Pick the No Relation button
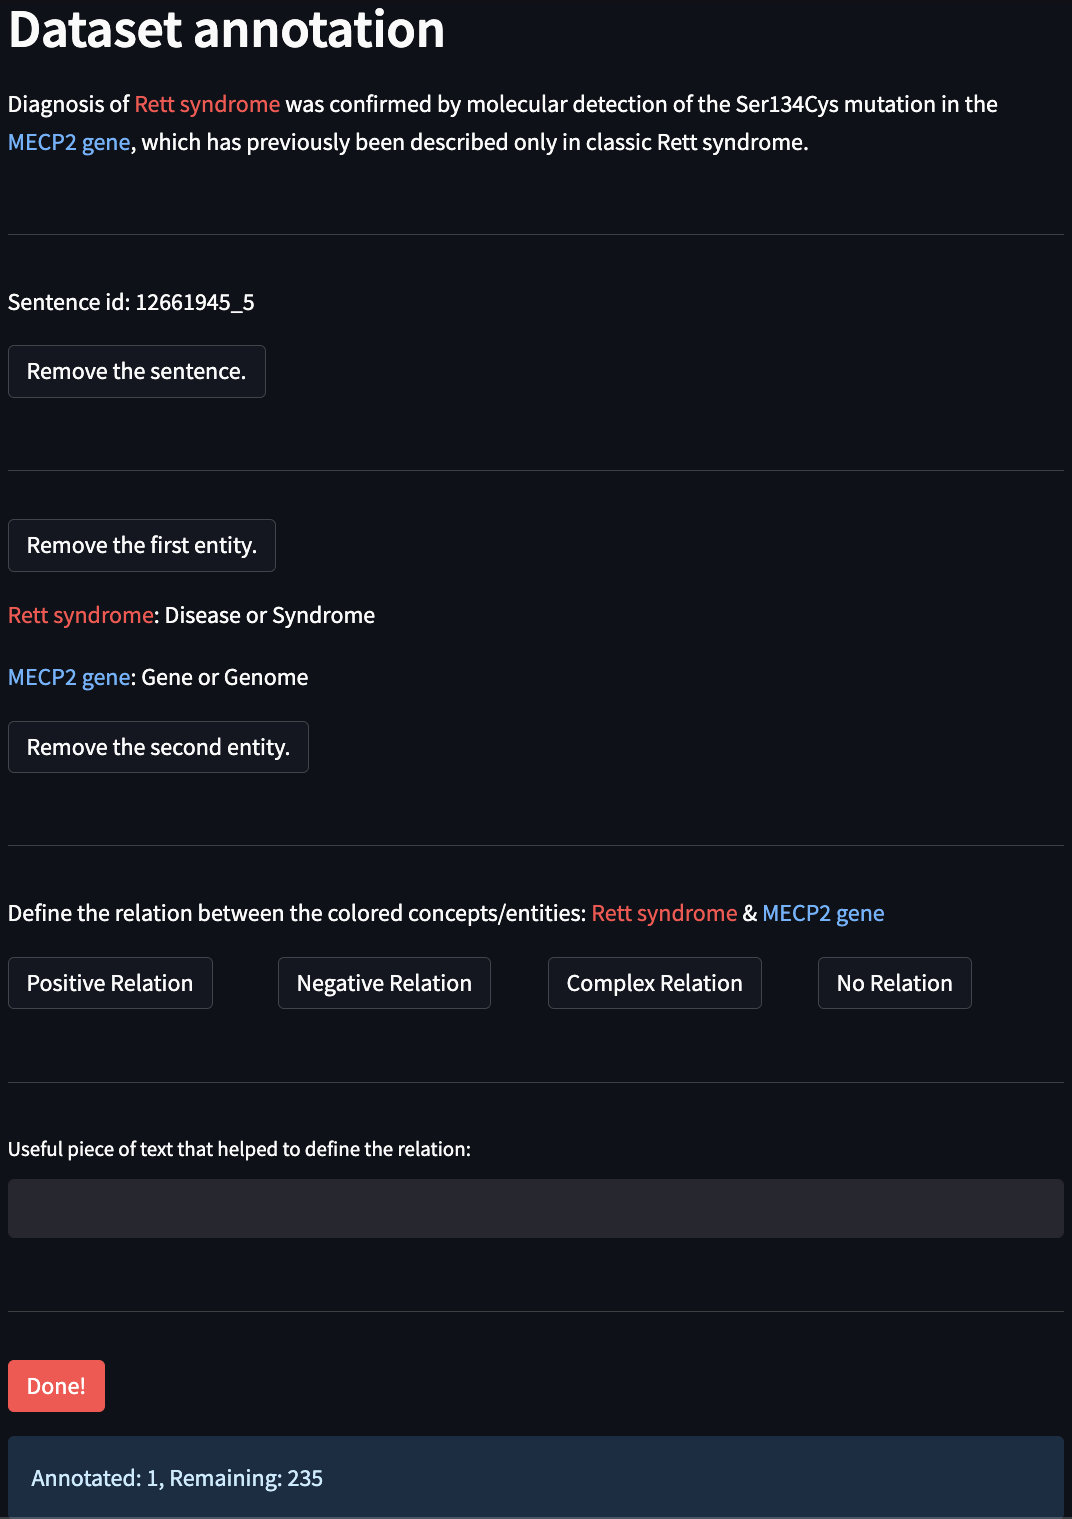Viewport: 1072px width, 1519px height. coord(895,983)
